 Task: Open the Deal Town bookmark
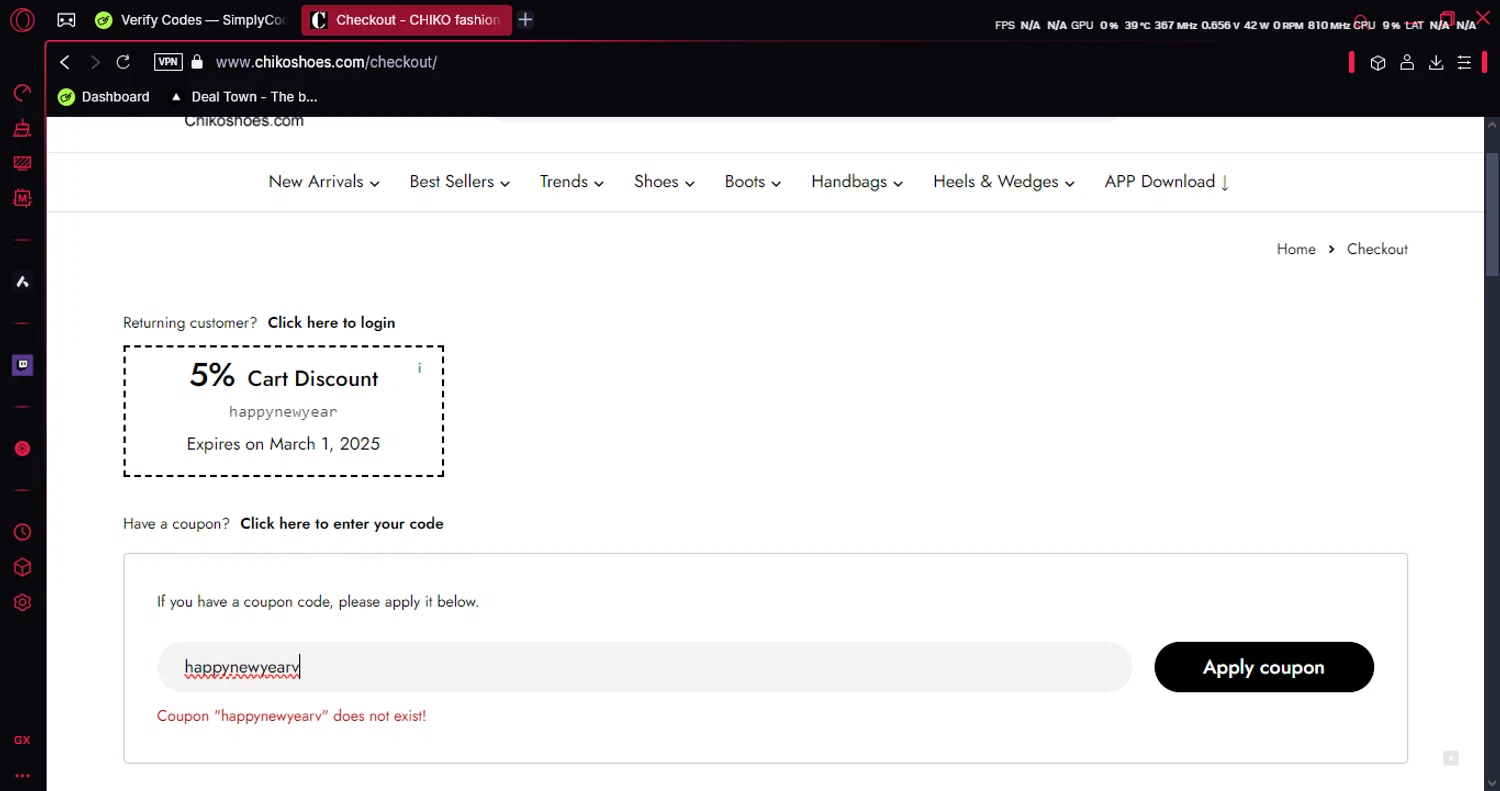(x=244, y=97)
